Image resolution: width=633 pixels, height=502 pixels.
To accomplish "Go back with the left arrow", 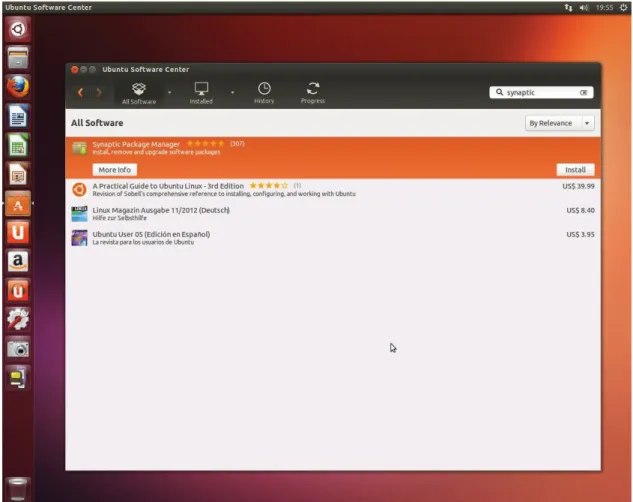I will [x=80, y=92].
